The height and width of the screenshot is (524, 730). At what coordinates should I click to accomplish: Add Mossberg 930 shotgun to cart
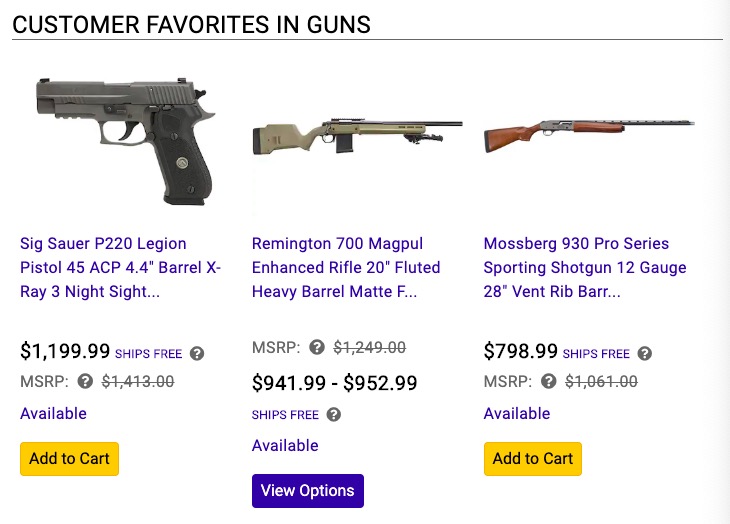pos(533,459)
